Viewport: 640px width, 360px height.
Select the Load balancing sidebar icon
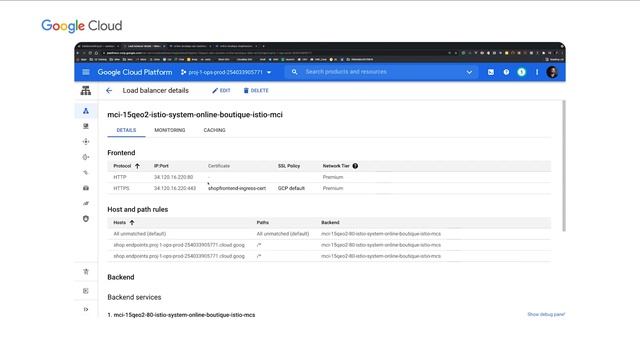point(86,111)
